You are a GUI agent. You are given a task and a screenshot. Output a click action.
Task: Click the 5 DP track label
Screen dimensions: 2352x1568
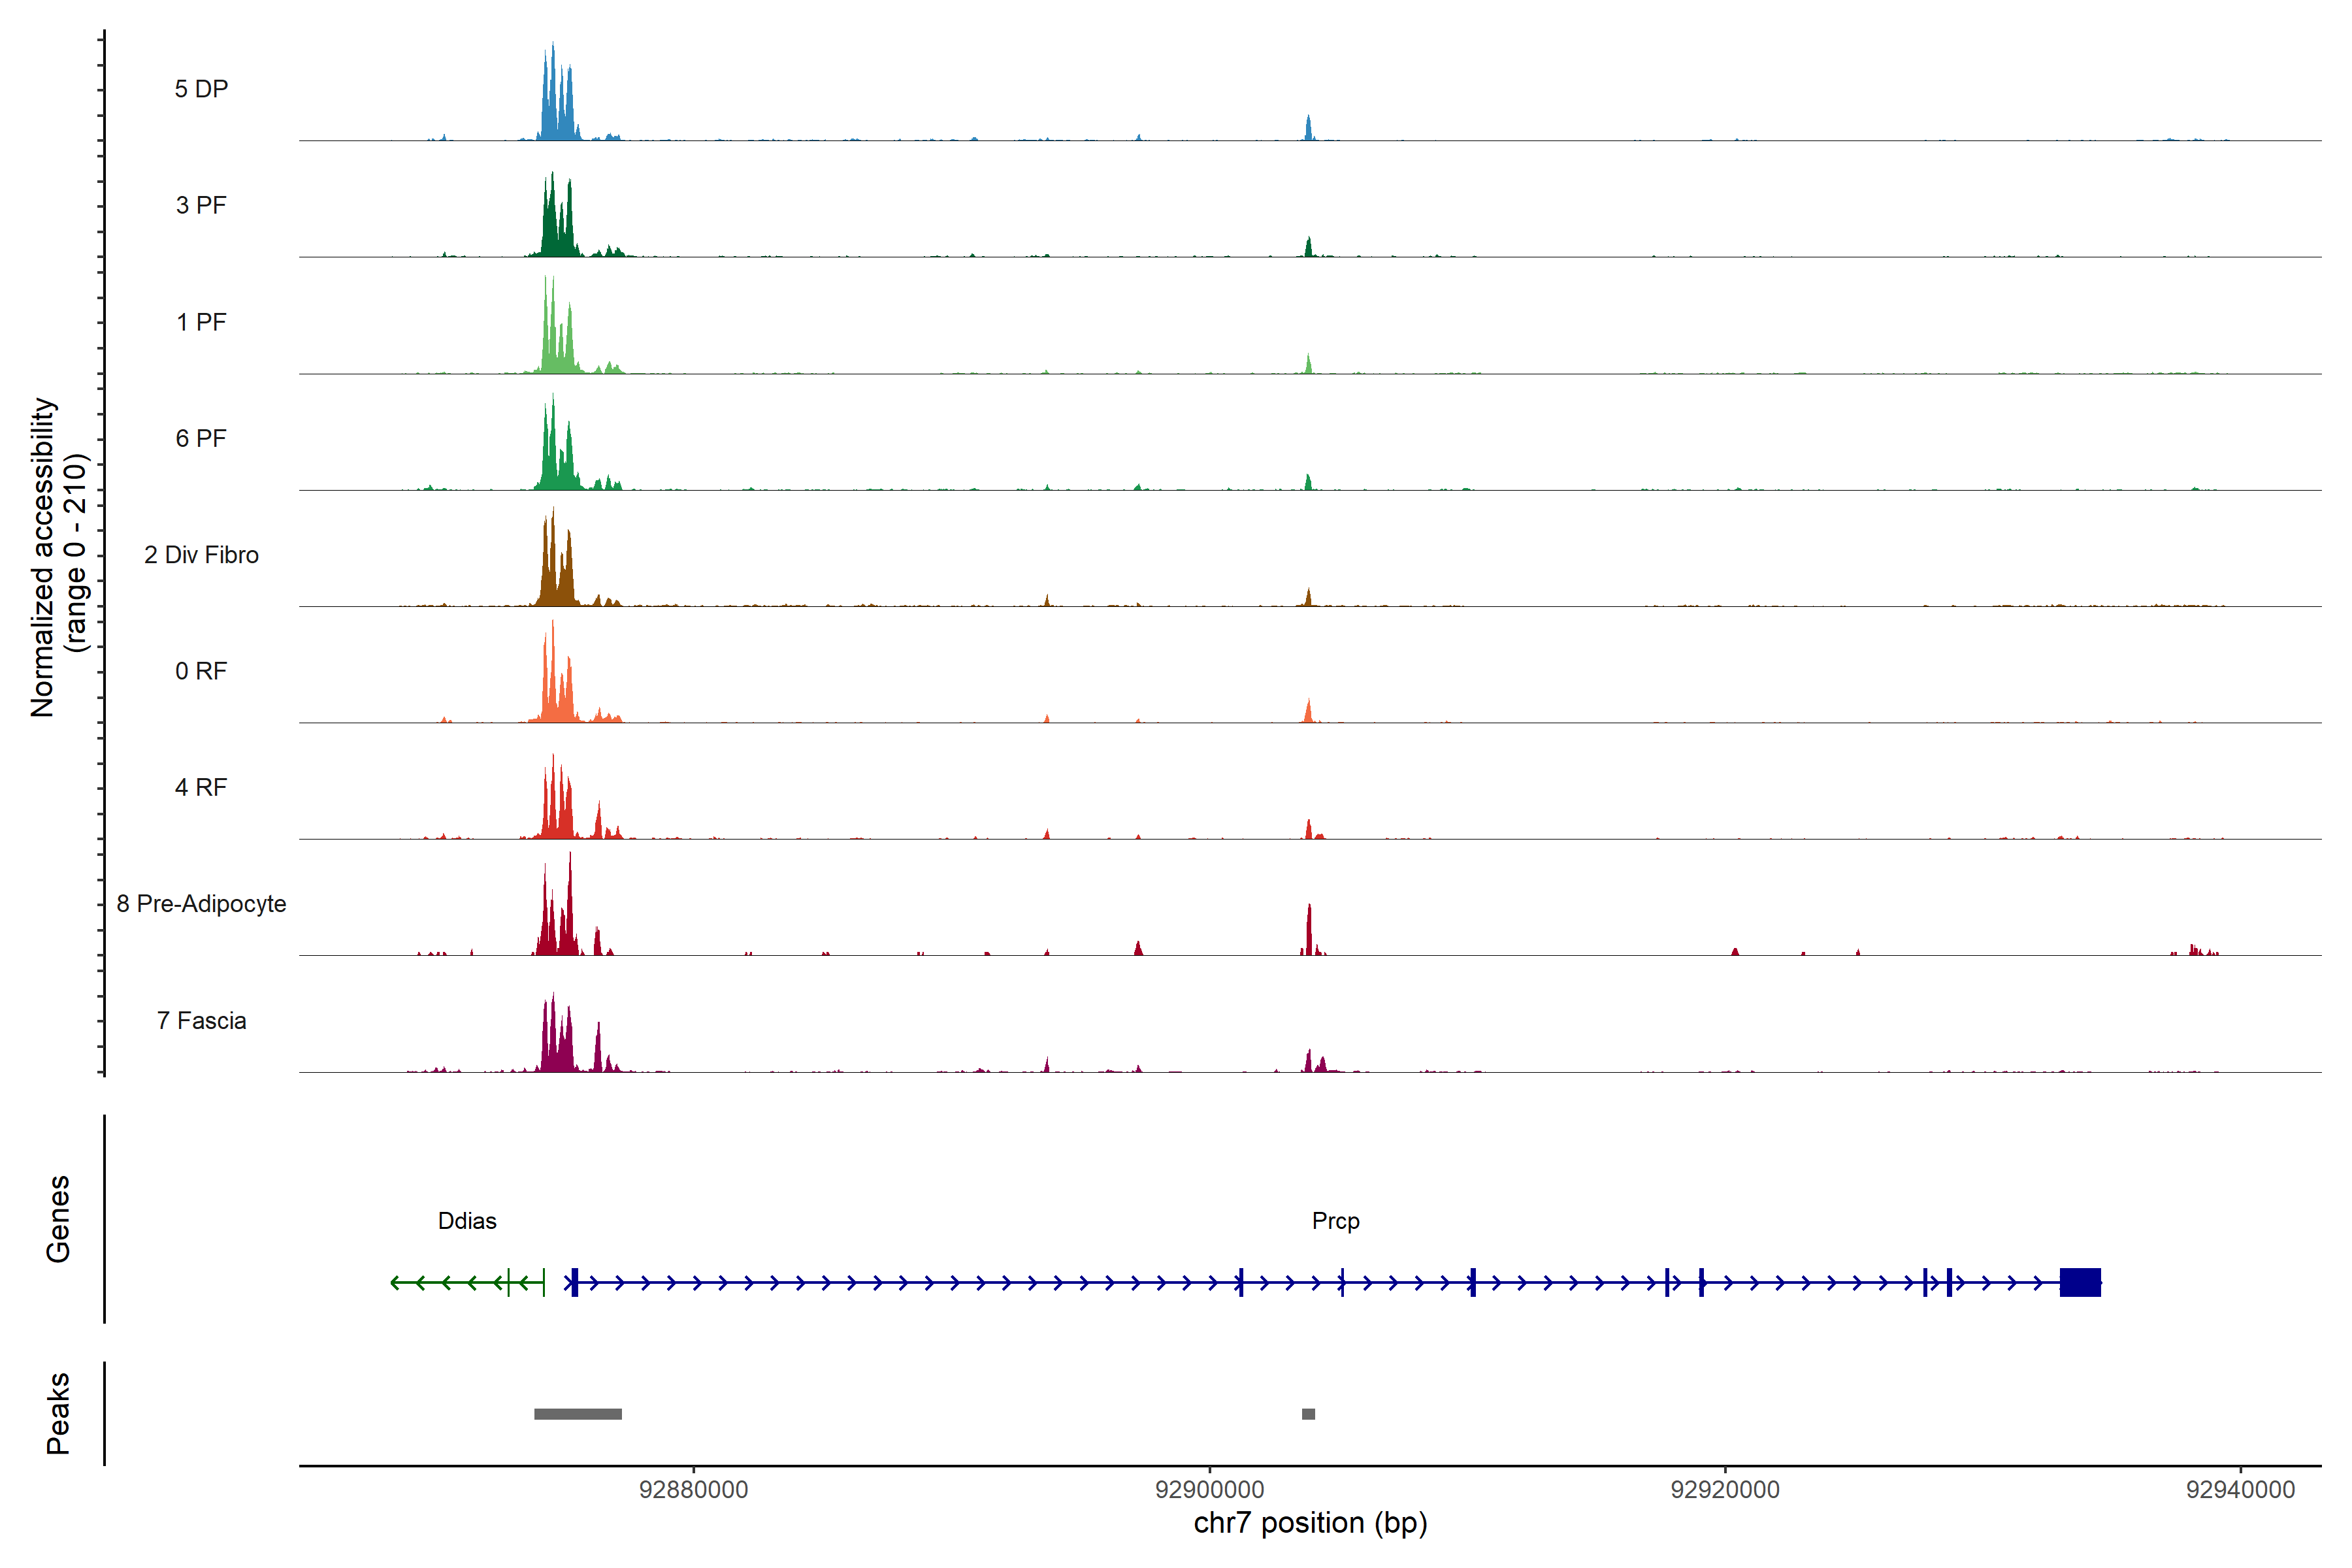click(x=201, y=89)
